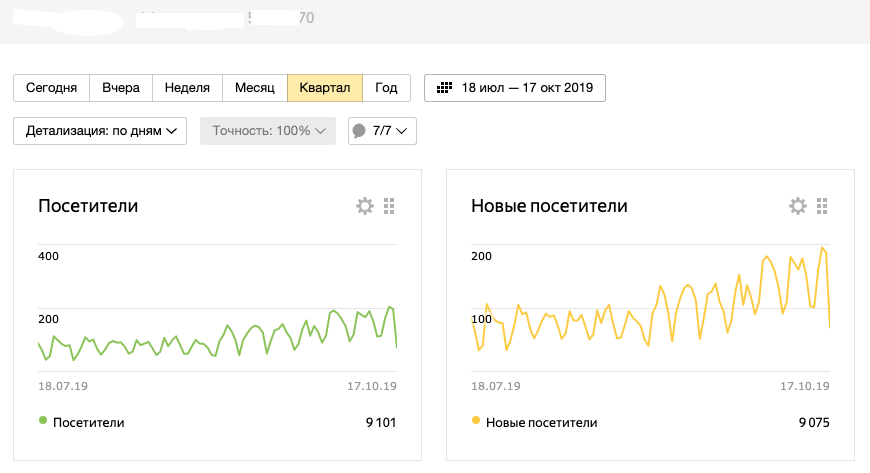Viewport: 870px width, 473px height.
Task: Click drag-handle grid icon on Новые посетители widget
Action: tap(823, 206)
